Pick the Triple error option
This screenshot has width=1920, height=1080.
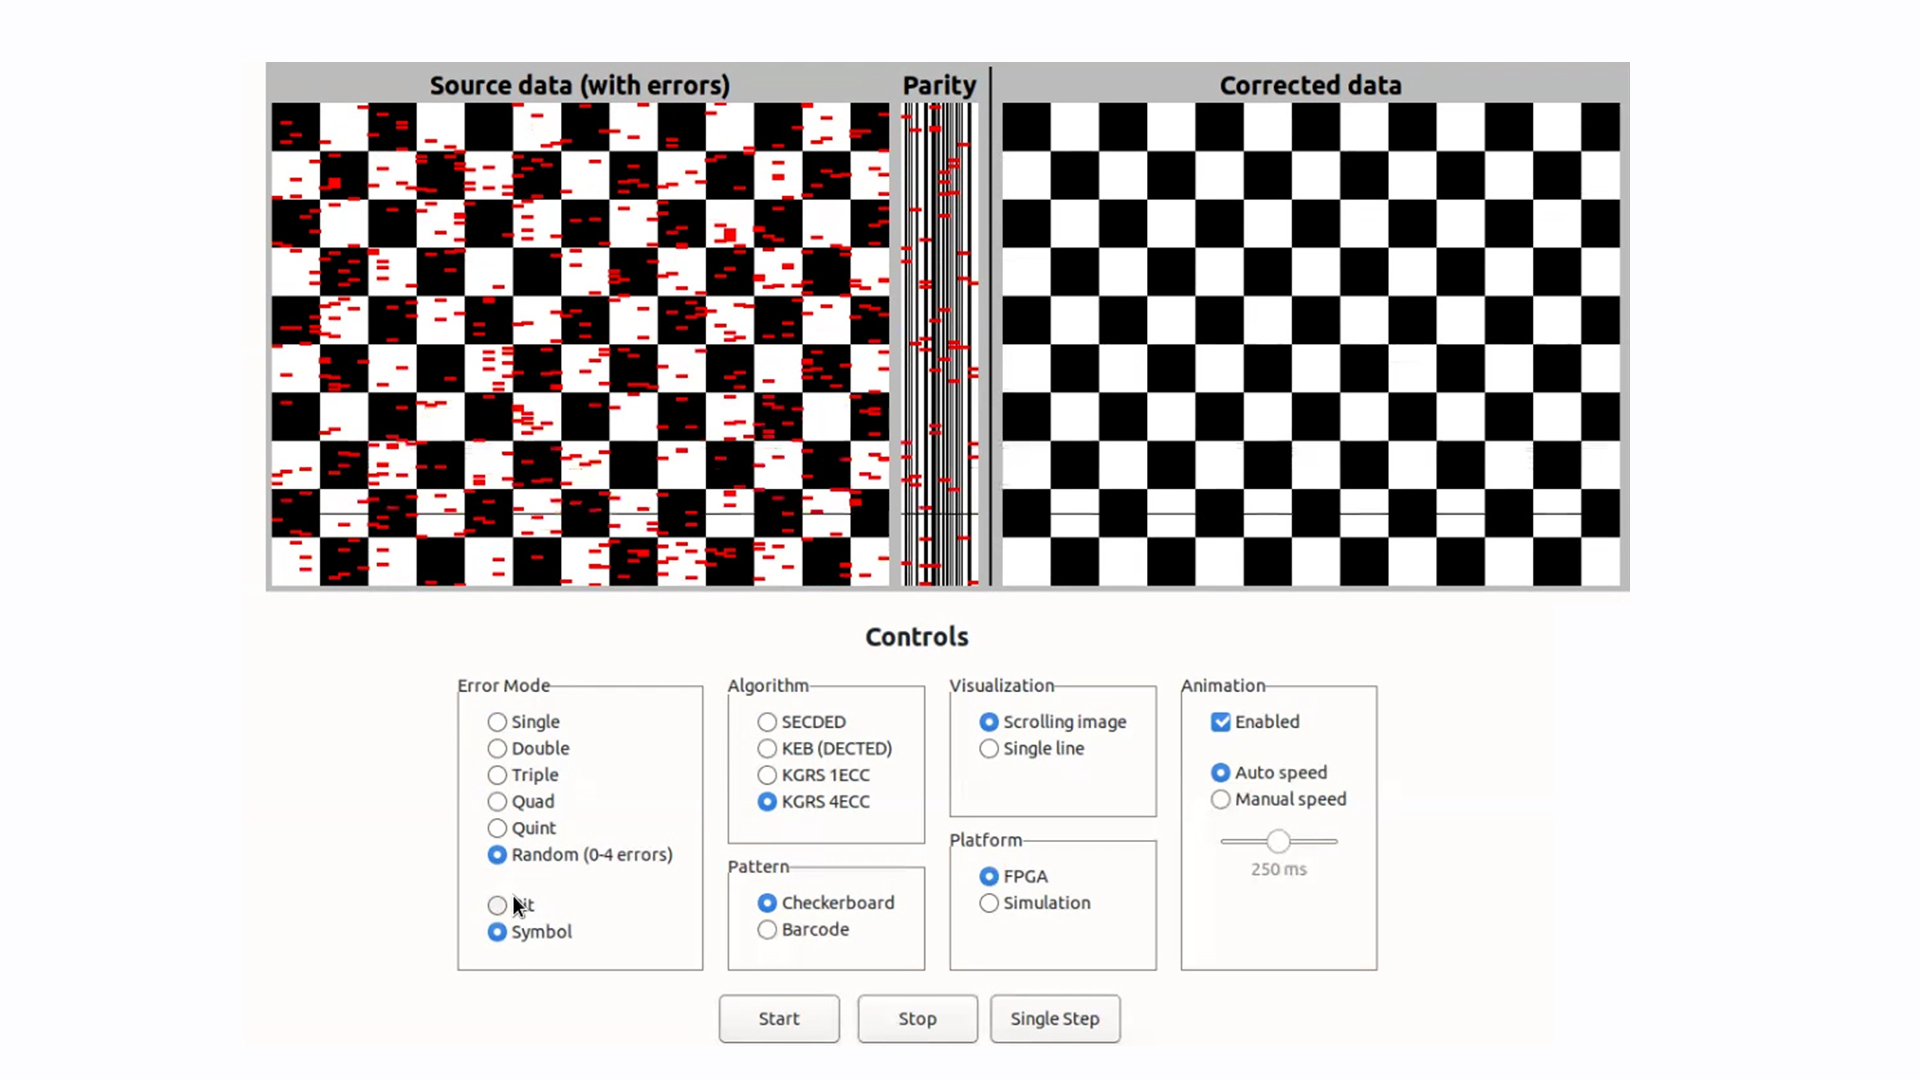pos(497,775)
